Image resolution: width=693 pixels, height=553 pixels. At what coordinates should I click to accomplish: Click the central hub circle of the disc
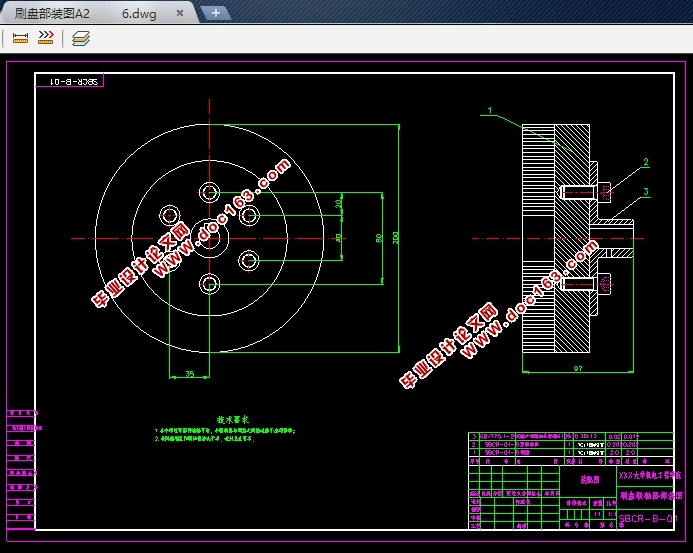209,239
